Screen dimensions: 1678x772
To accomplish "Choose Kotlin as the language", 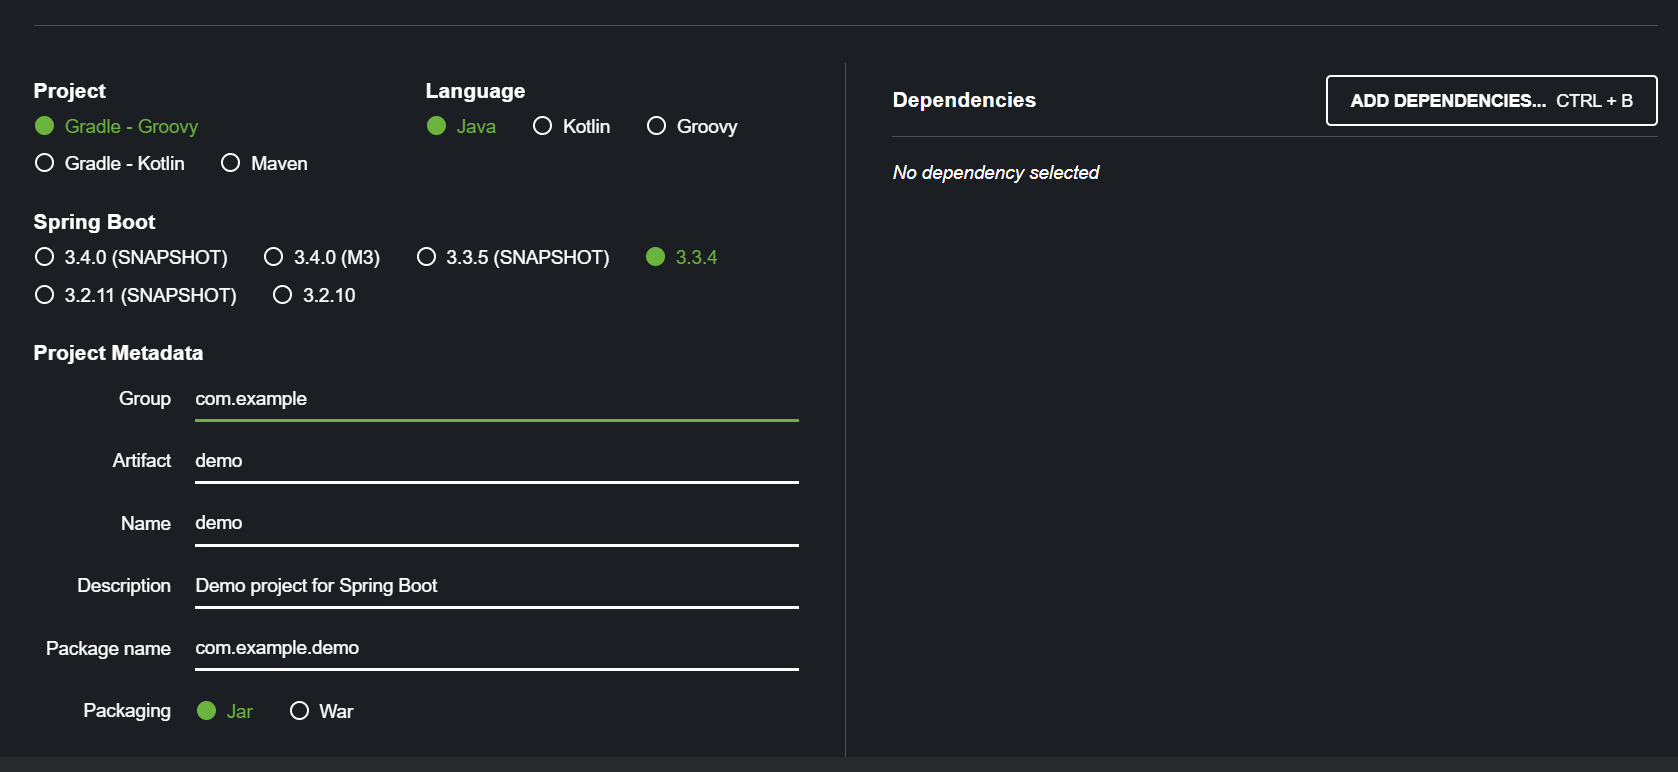I will [x=571, y=126].
